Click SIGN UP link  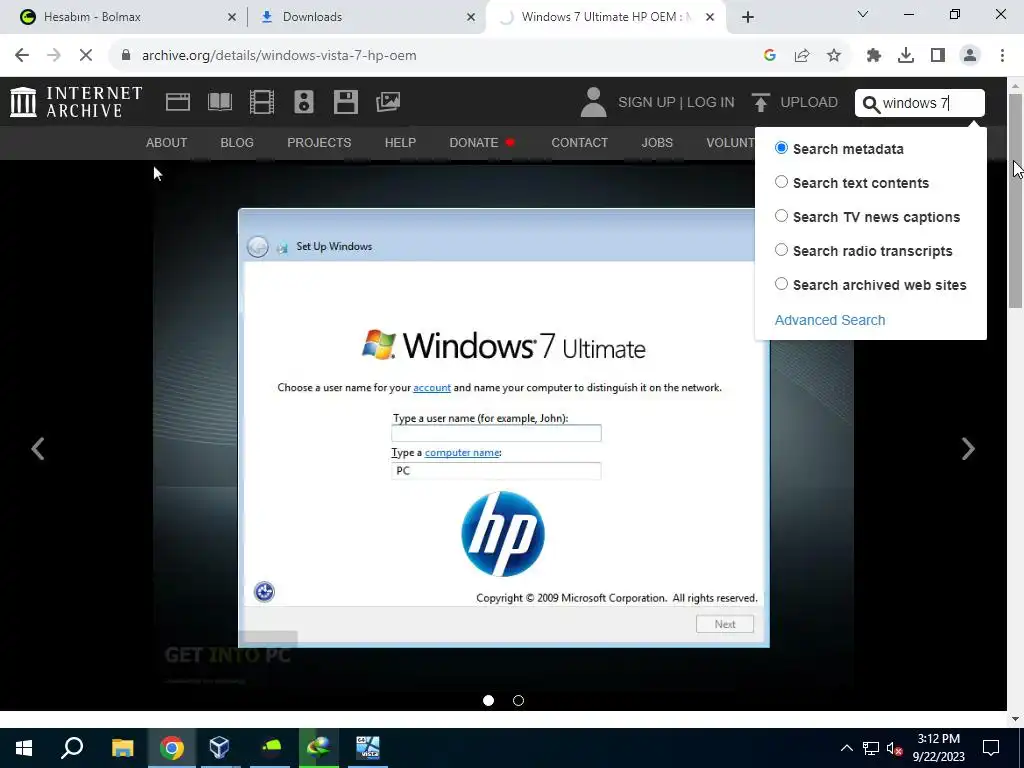647,103
